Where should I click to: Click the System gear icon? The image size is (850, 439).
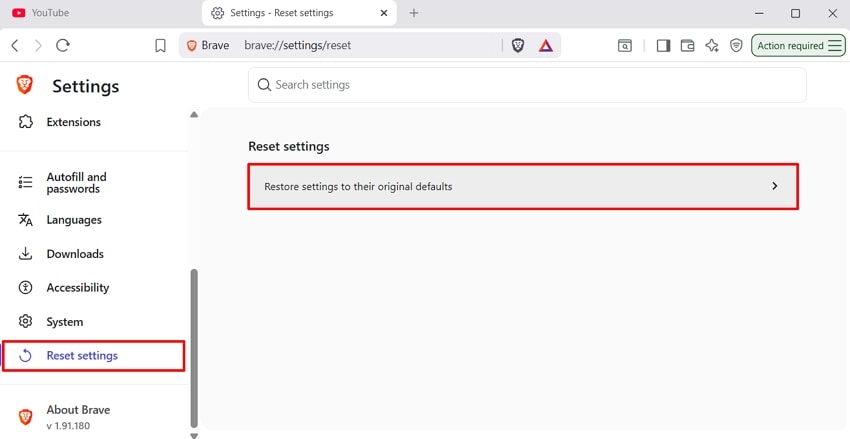pyautogui.click(x=25, y=321)
